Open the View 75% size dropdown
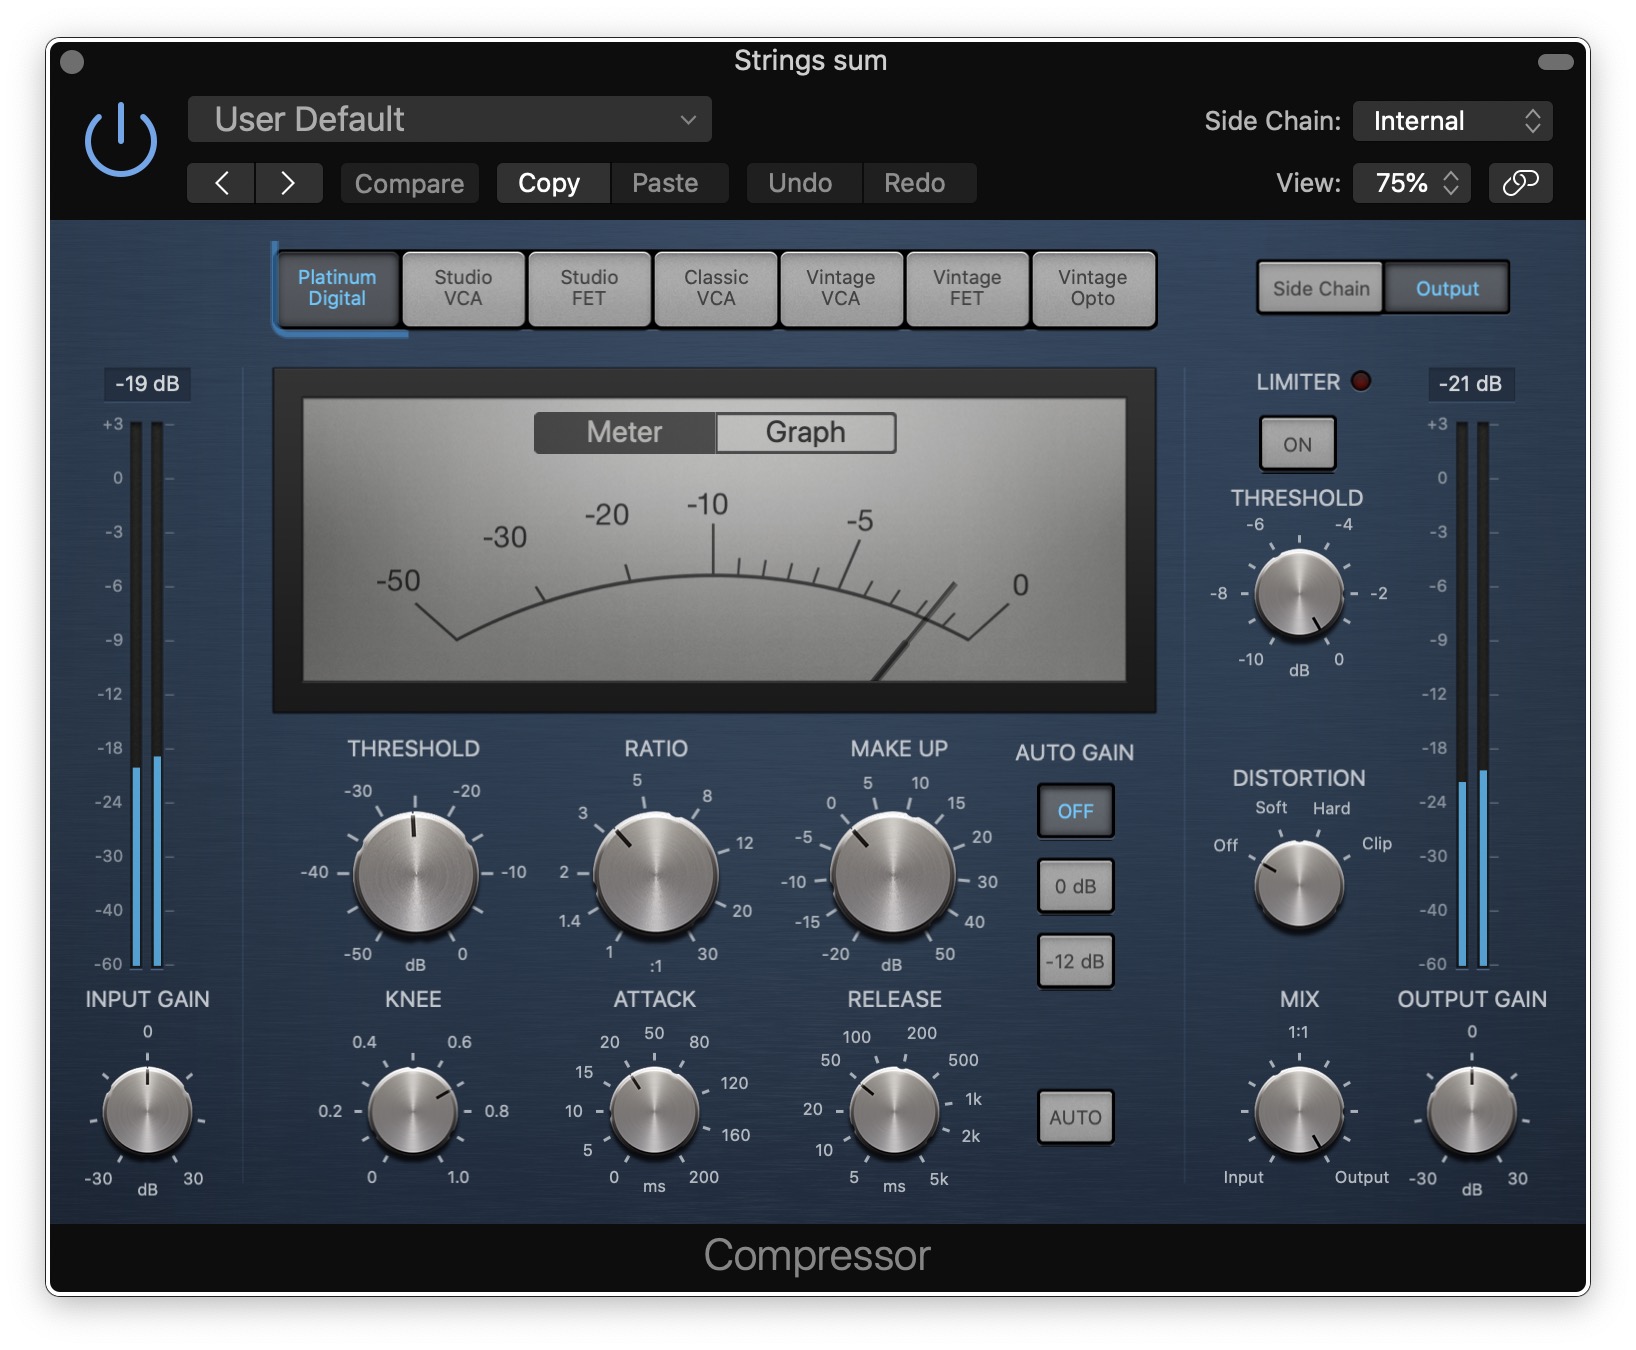This screenshot has width=1636, height=1350. pyautogui.click(x=1411, y=183)
